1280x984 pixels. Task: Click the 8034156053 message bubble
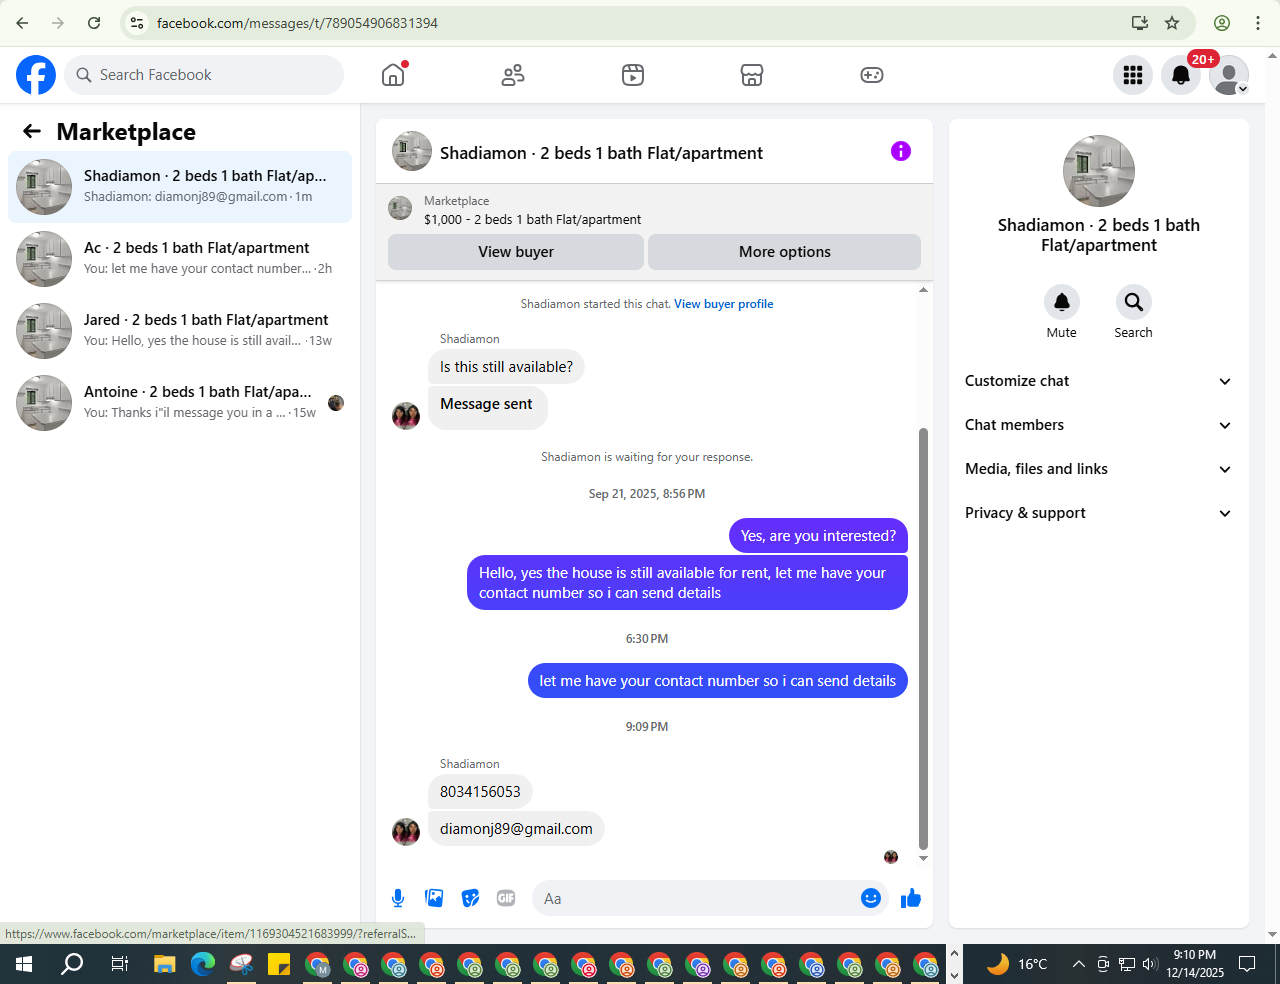point(480,792)
